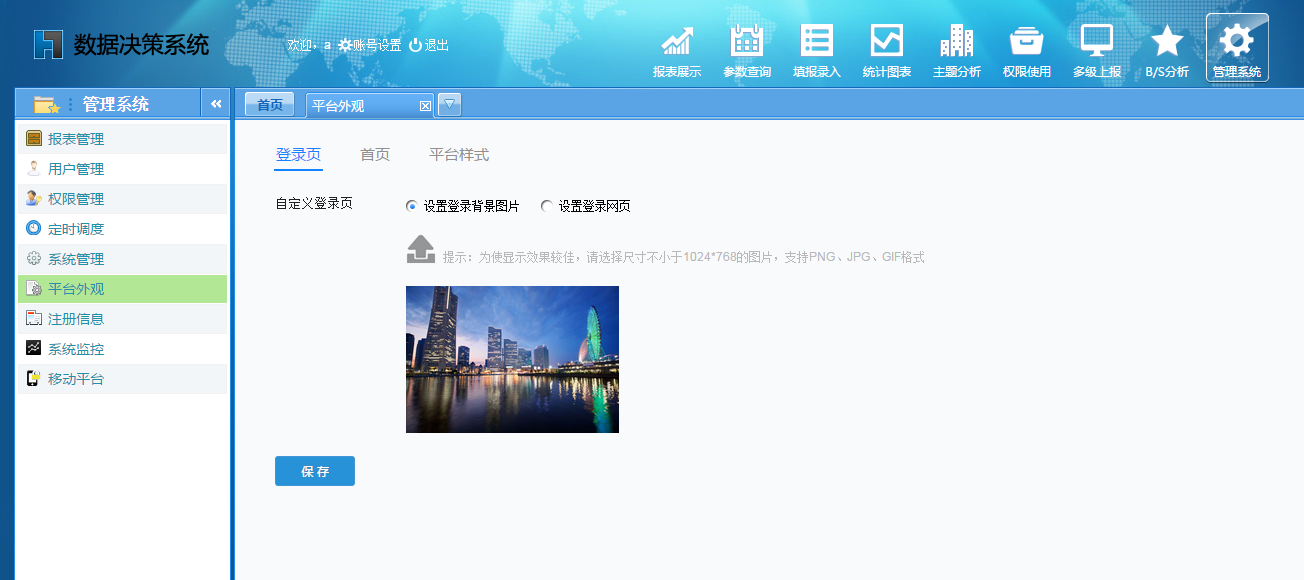Select 设置登录网页 radio button
This screenshot has height=580, width=1304.
[x=546, y=206]
